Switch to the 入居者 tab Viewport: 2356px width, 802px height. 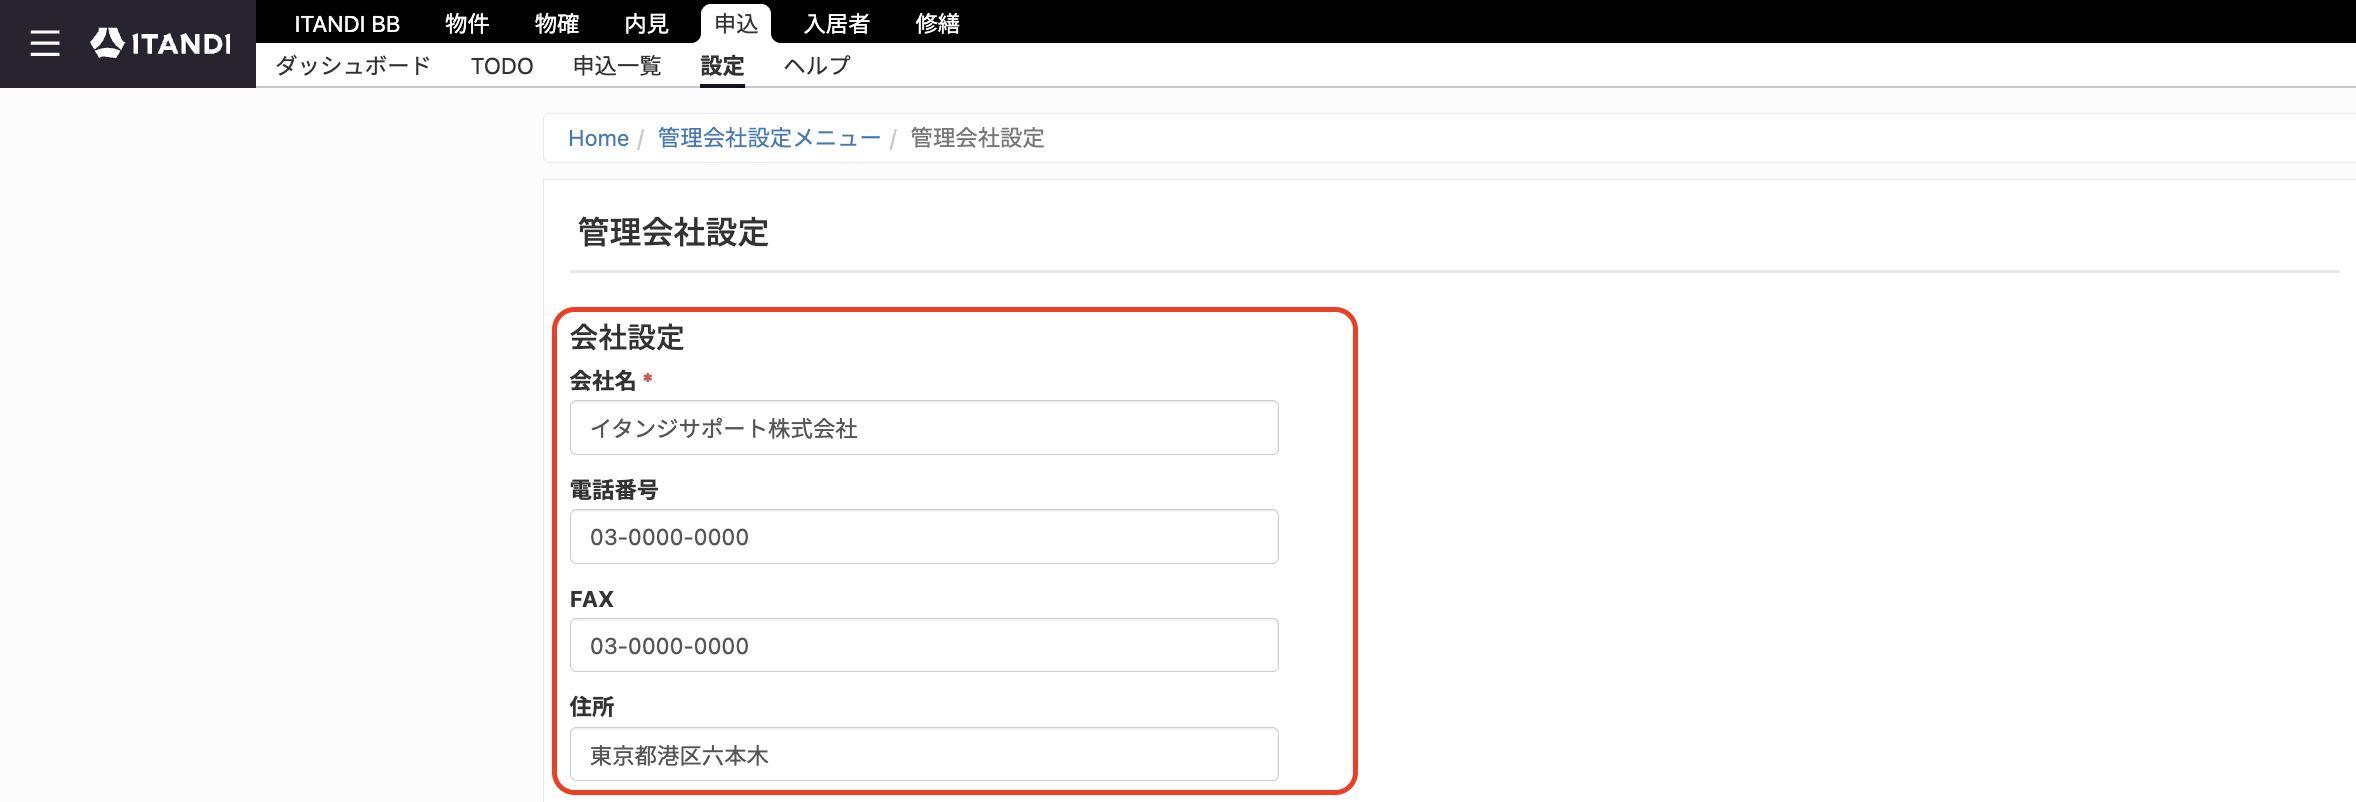pos(837,24)
